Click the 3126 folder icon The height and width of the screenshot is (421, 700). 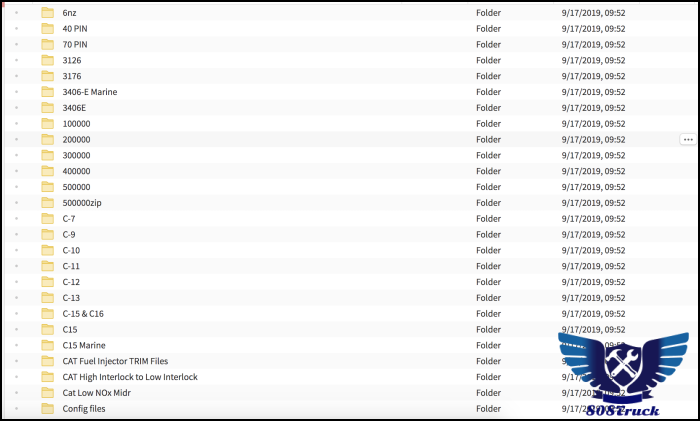pyautogui.click(x=47, y=60)
